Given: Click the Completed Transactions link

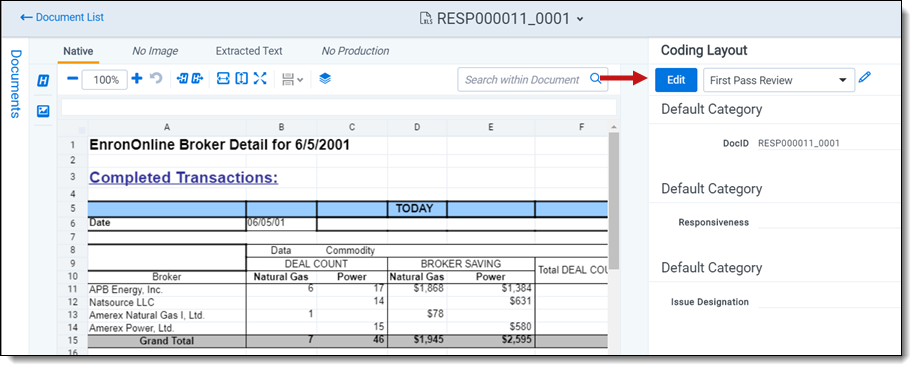Looking at the screenshot, I should click(x=184, y=177).
